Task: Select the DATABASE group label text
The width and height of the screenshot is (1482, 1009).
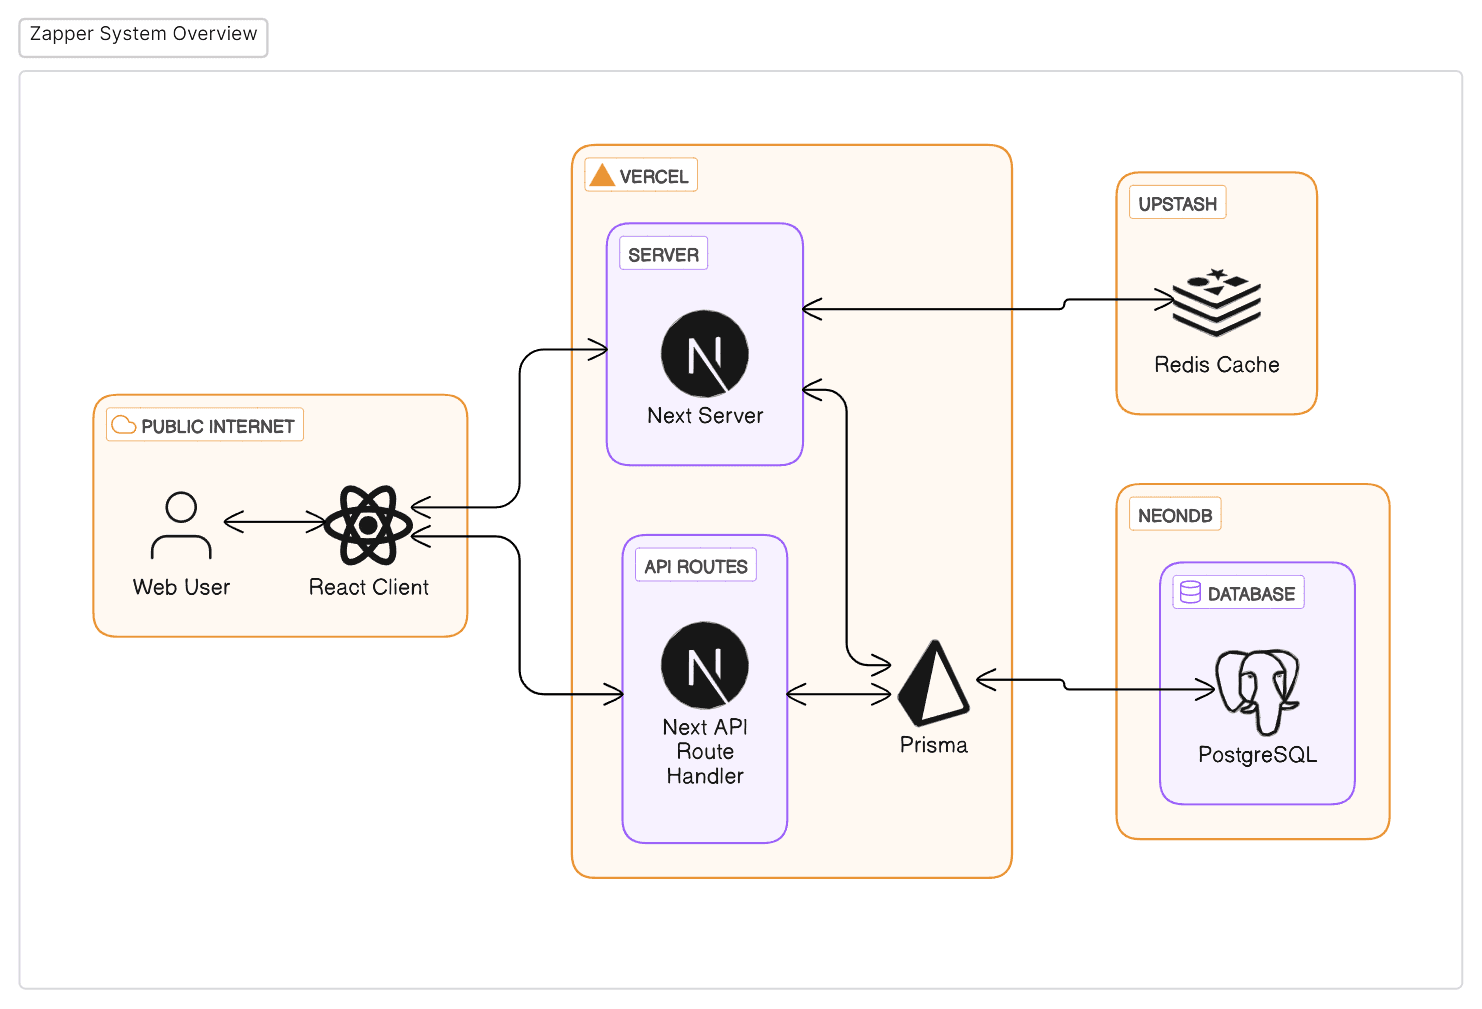Action: pyautogui.click(x=1251, y=594)
